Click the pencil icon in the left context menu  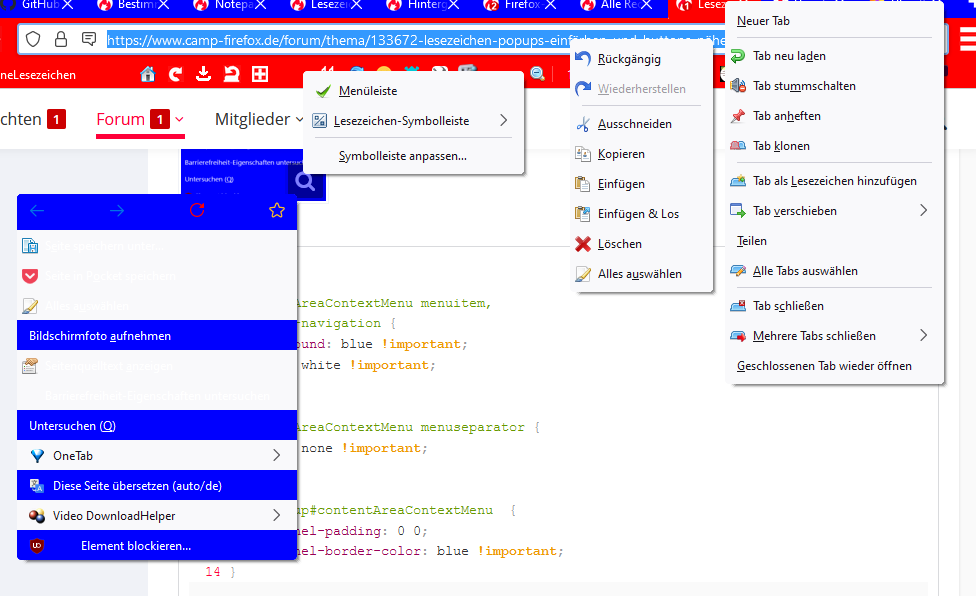click(30, 305)
